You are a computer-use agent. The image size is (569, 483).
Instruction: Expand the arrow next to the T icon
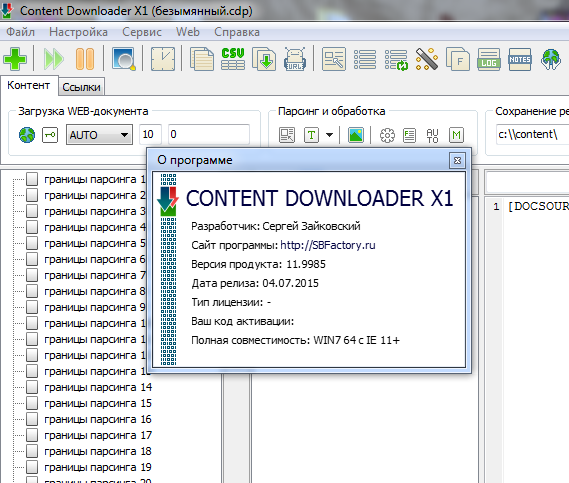329,135
